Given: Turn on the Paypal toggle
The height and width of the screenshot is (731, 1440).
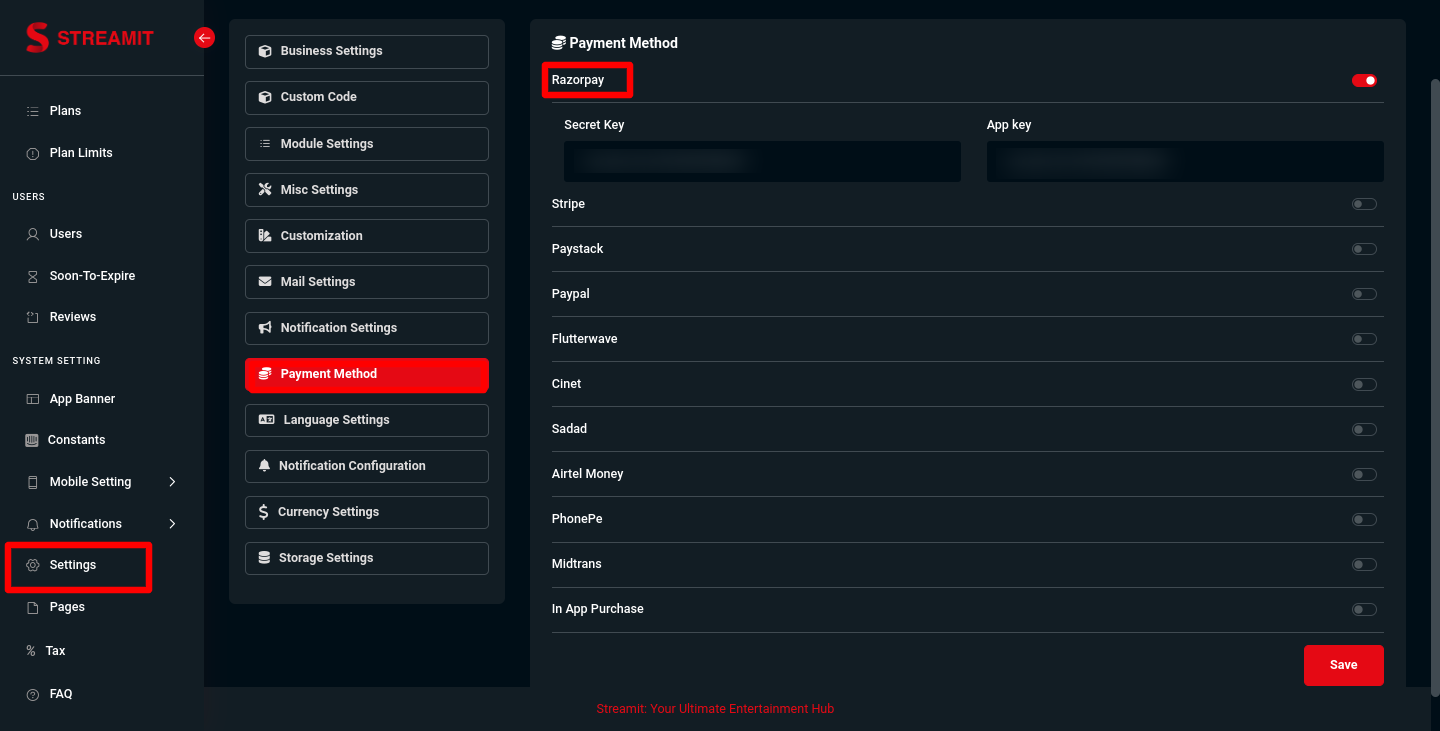Looking at the screenshot, I should (1364, 294).
